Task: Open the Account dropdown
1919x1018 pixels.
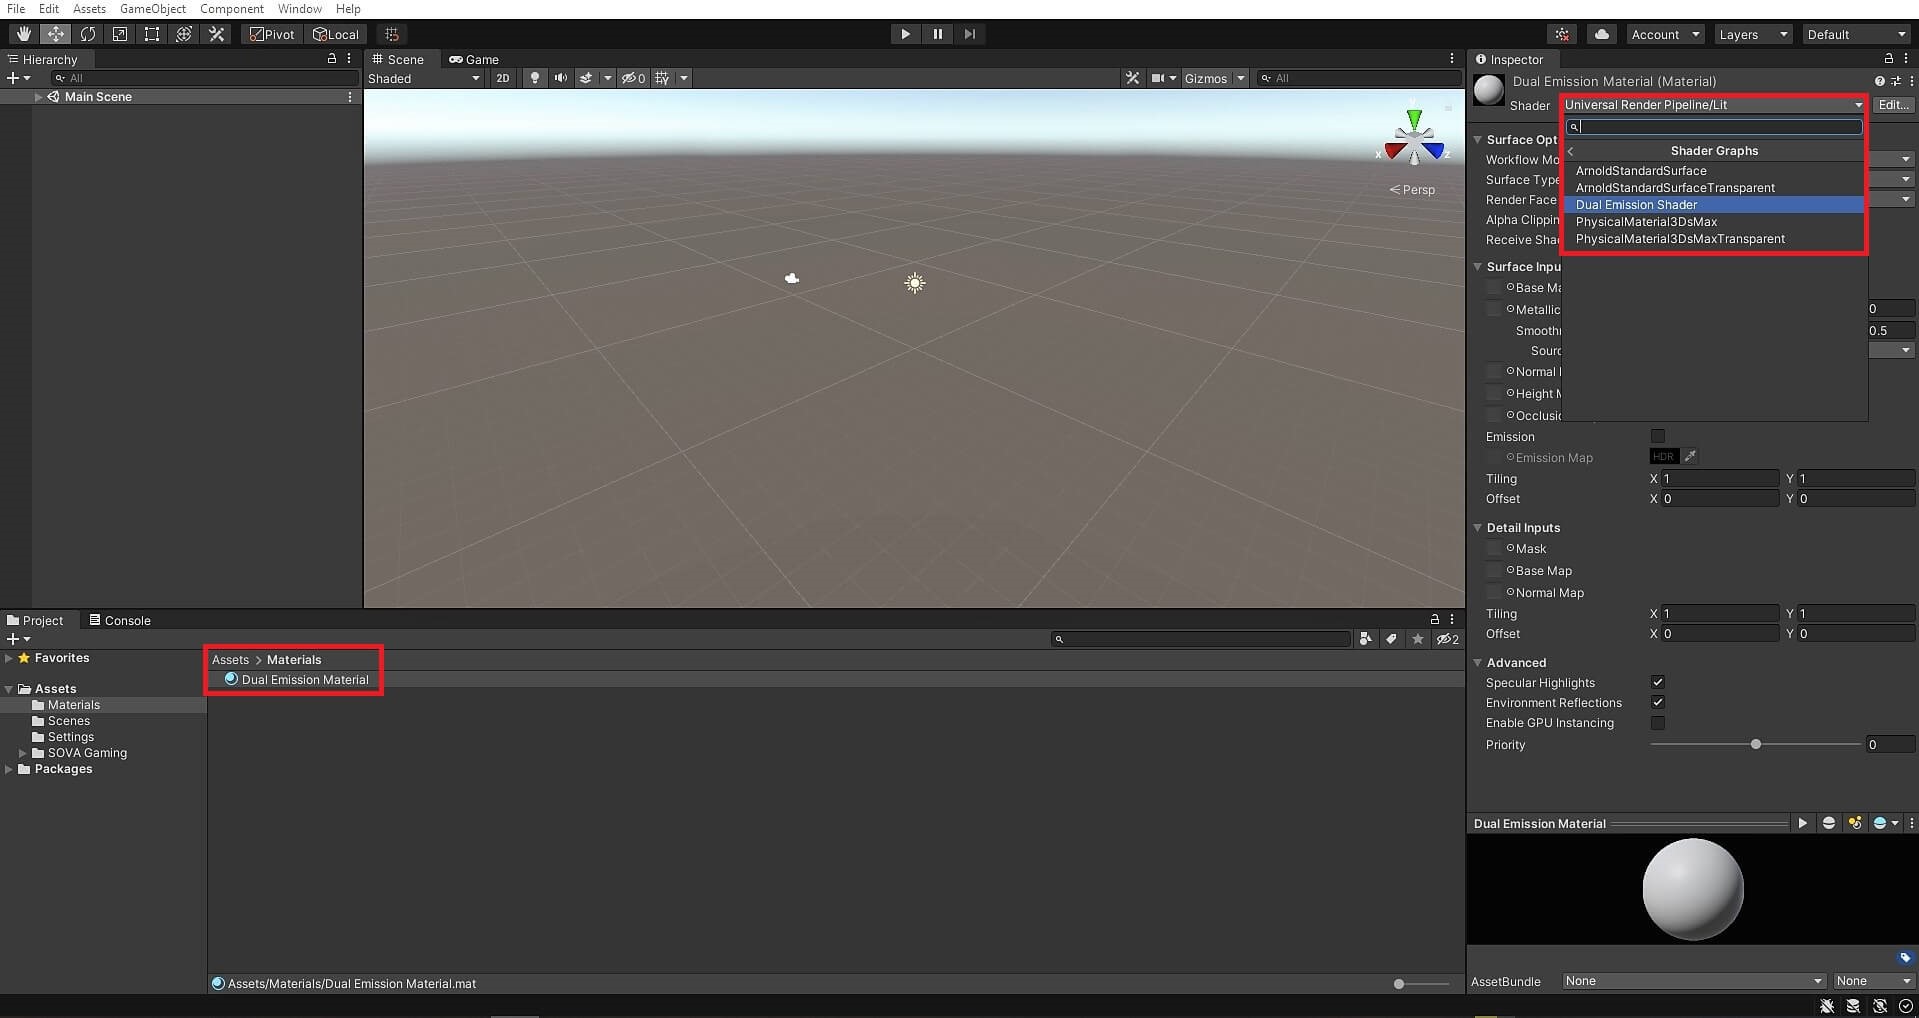Action: point(1665,34)
